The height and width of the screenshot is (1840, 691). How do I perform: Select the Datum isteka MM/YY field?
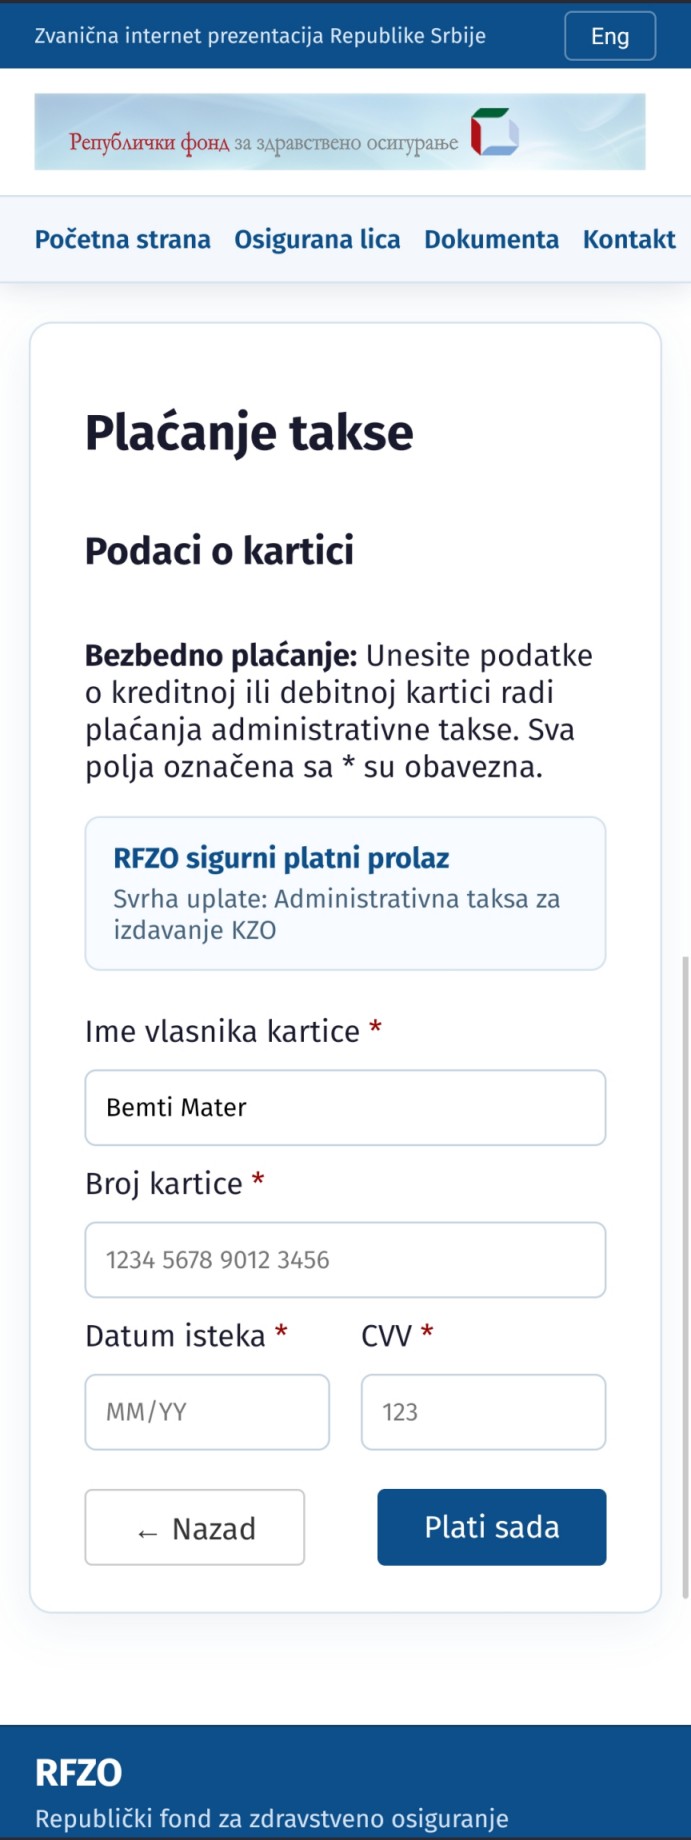pyautogui.click(x=207, y=1412)
